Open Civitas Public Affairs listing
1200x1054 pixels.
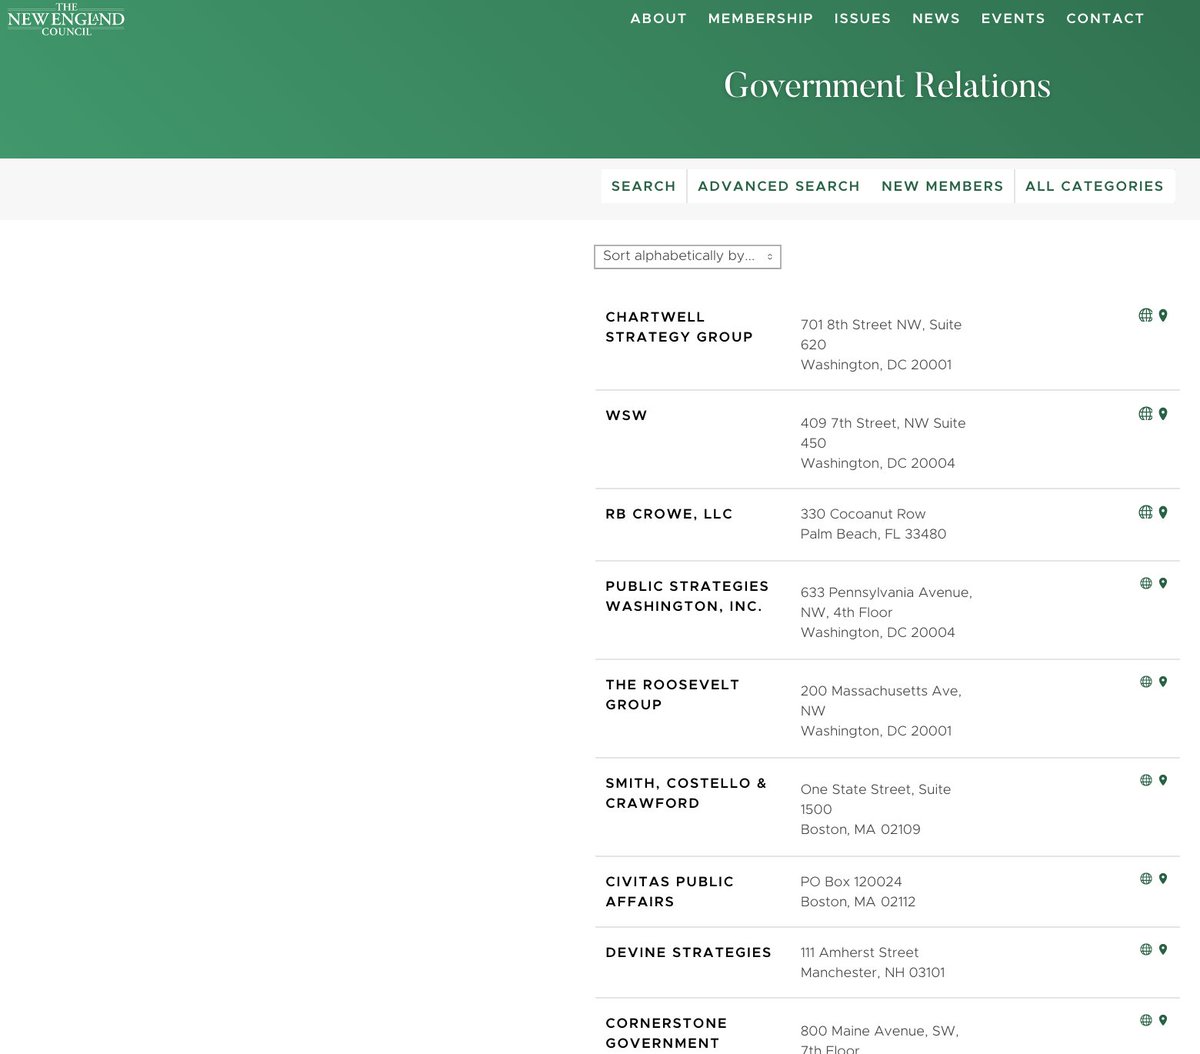coord(669,891)
